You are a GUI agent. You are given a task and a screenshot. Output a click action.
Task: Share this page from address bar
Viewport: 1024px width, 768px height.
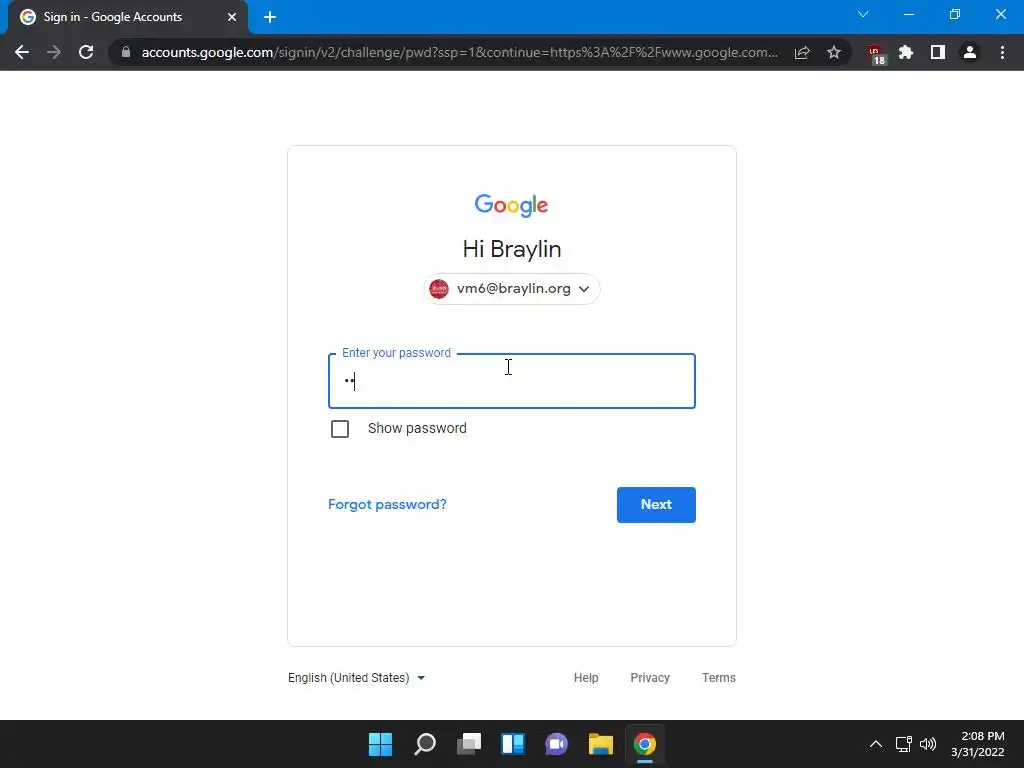802,52
